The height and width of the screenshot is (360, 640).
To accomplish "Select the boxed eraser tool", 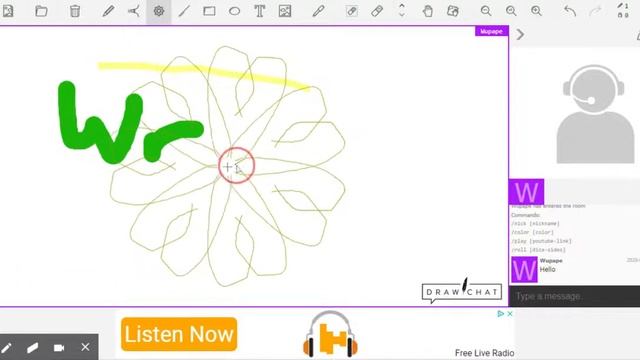I will point(351,11).
